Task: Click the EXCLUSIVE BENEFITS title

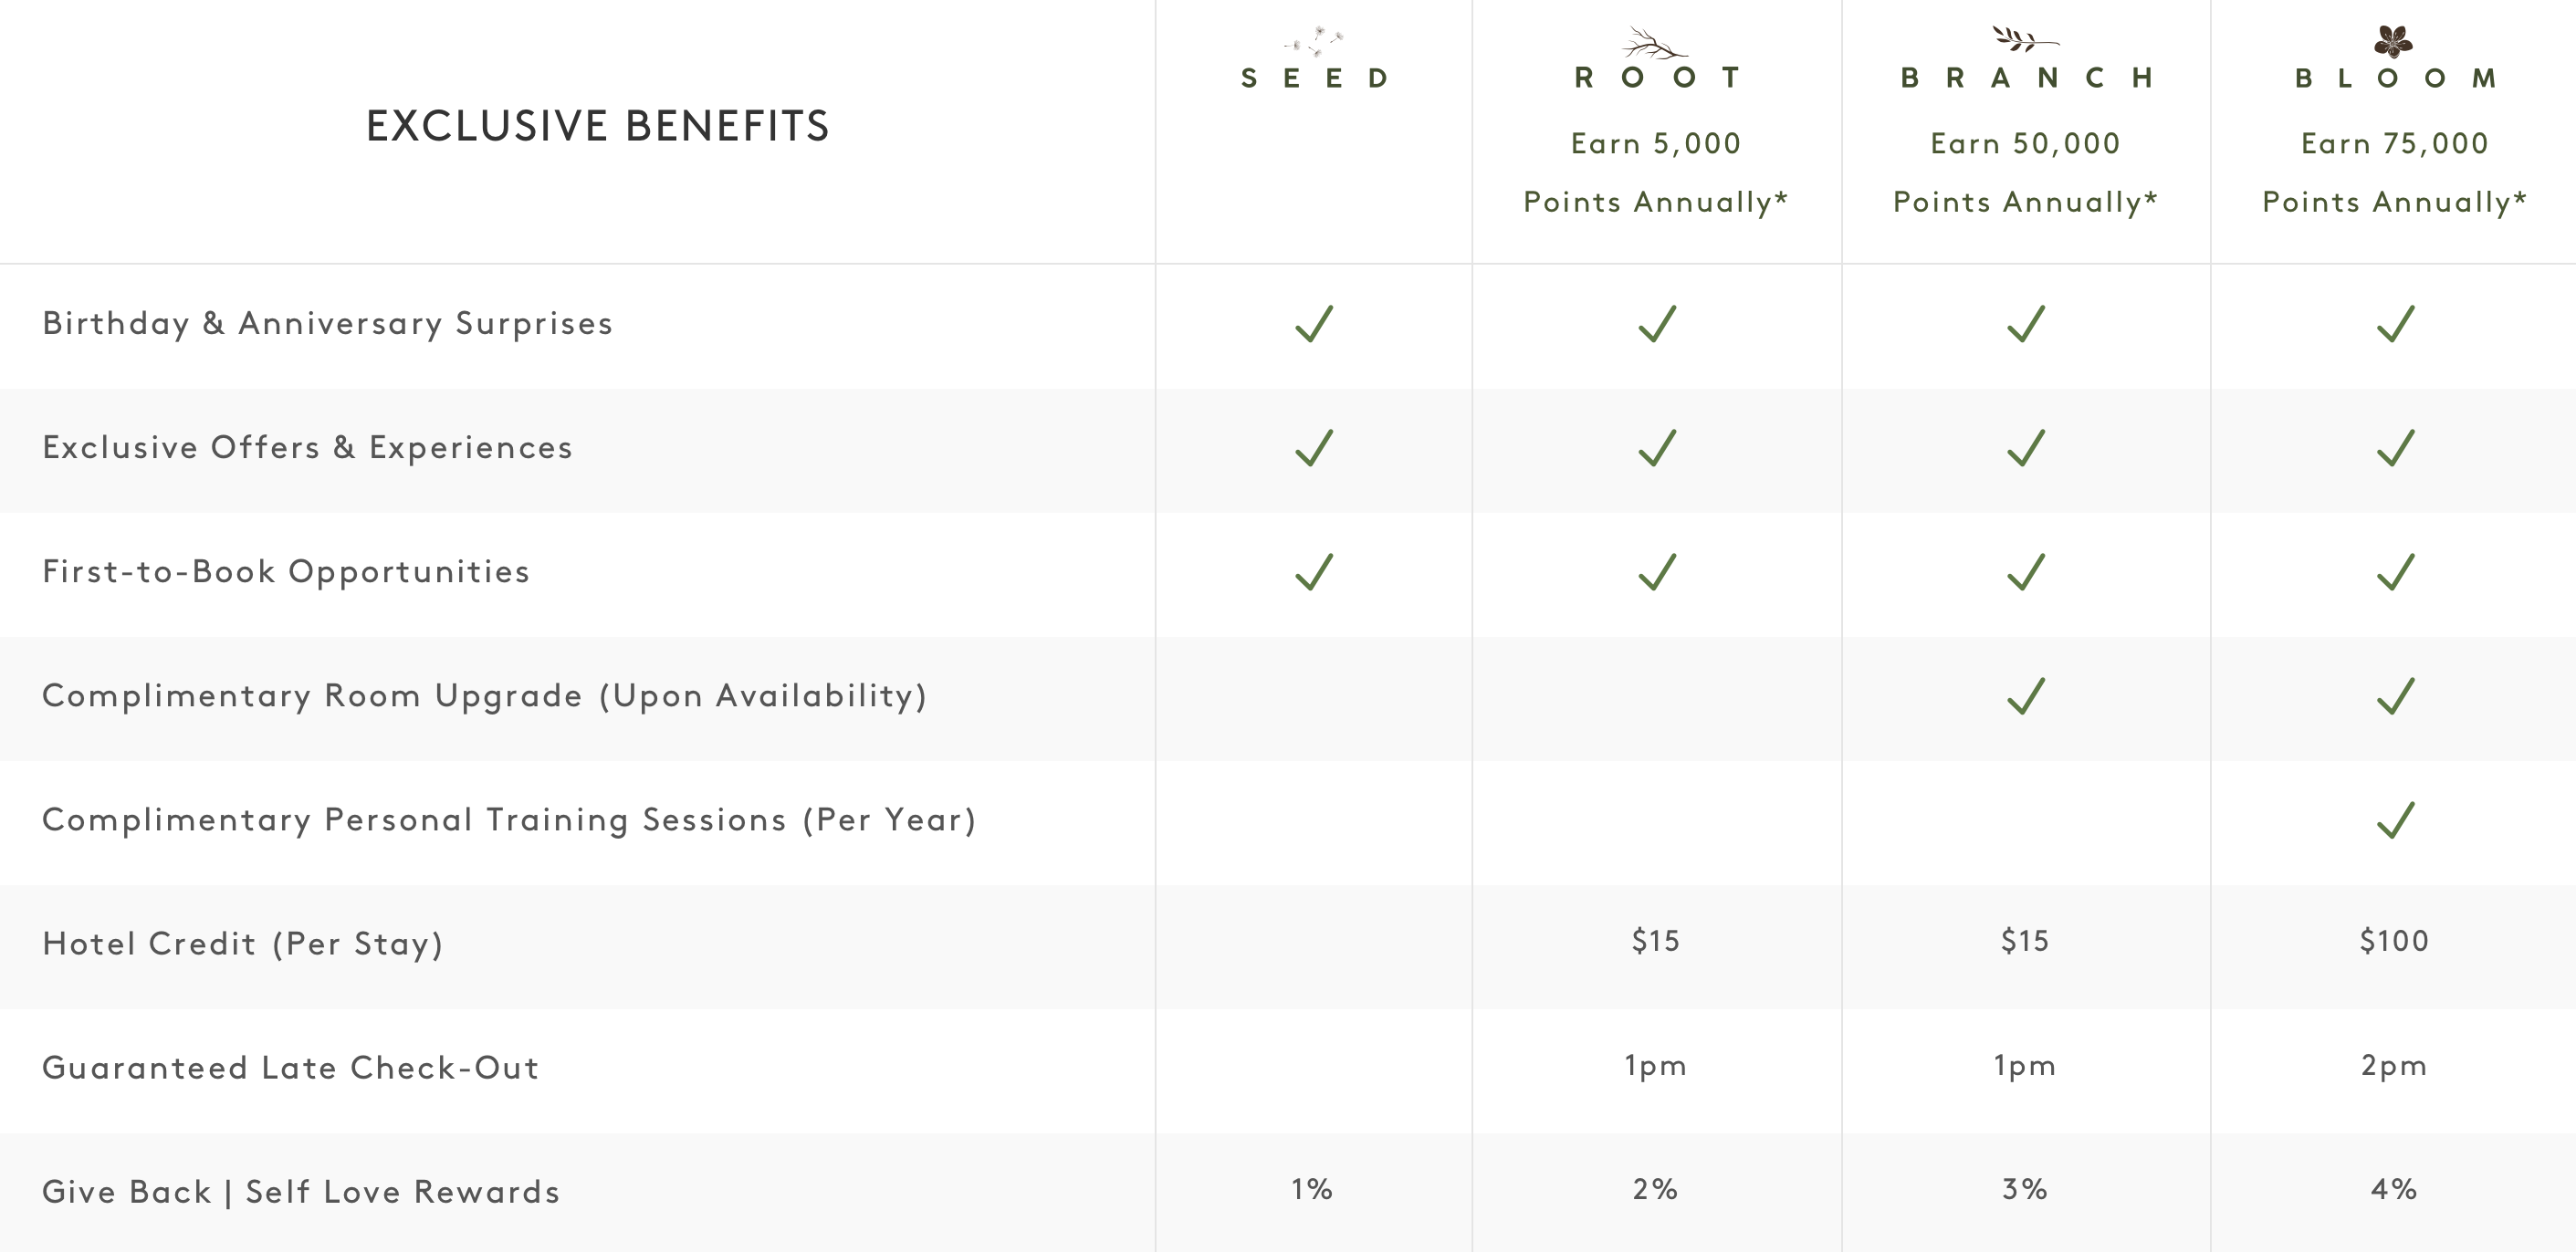Action: [x=598, y=126]
